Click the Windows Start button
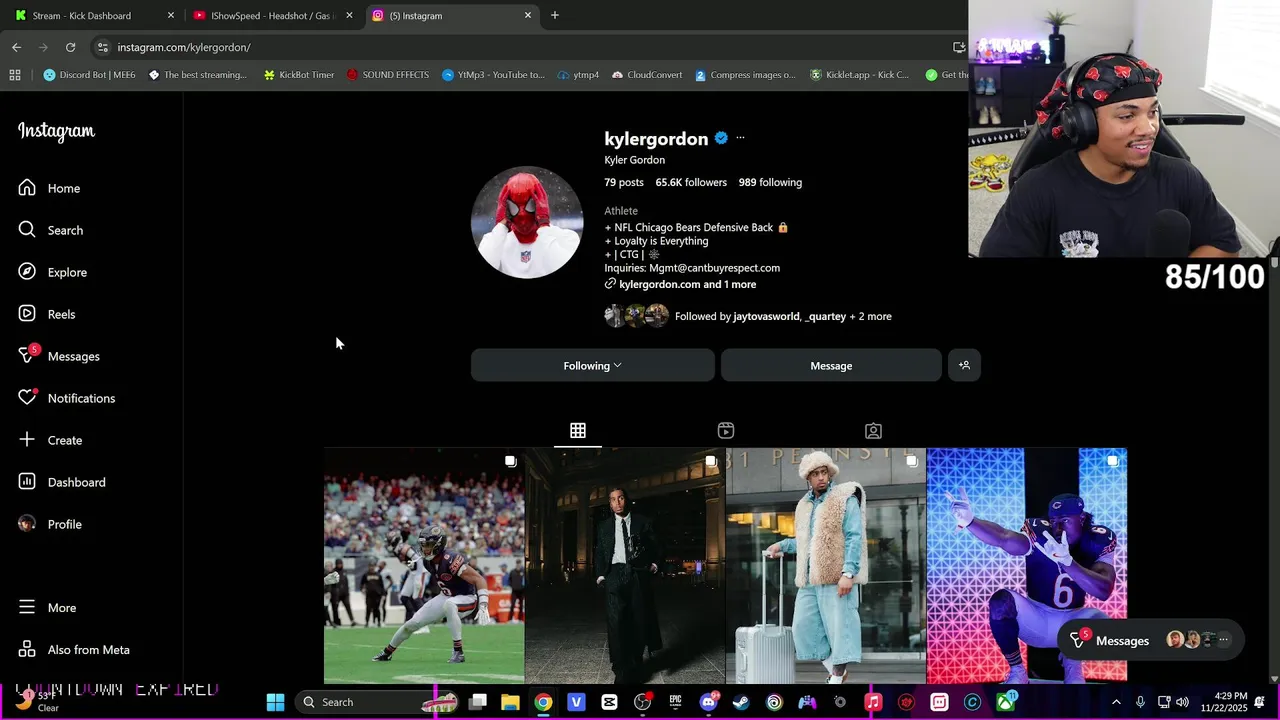The height and width of the screenshot is (720, 1280). tap(275, 702)
